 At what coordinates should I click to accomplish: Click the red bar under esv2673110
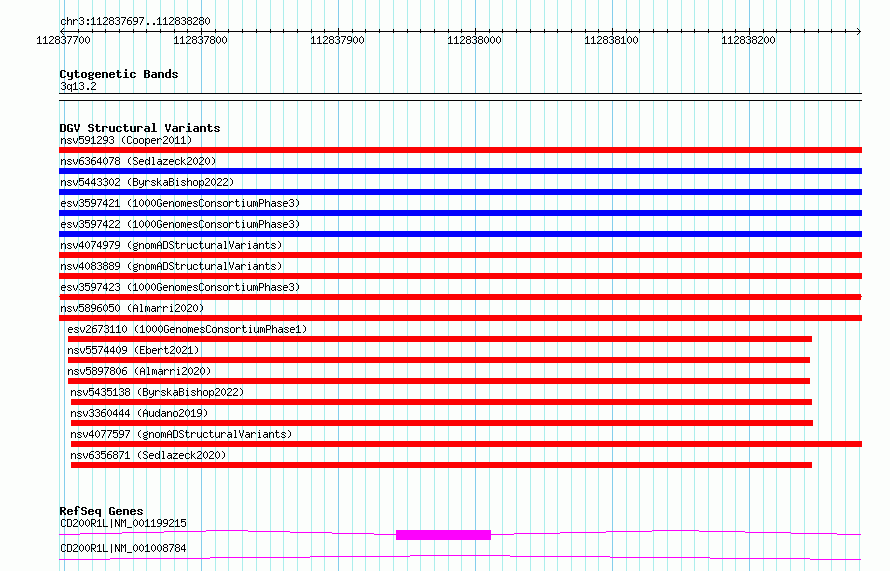[440, 339]
